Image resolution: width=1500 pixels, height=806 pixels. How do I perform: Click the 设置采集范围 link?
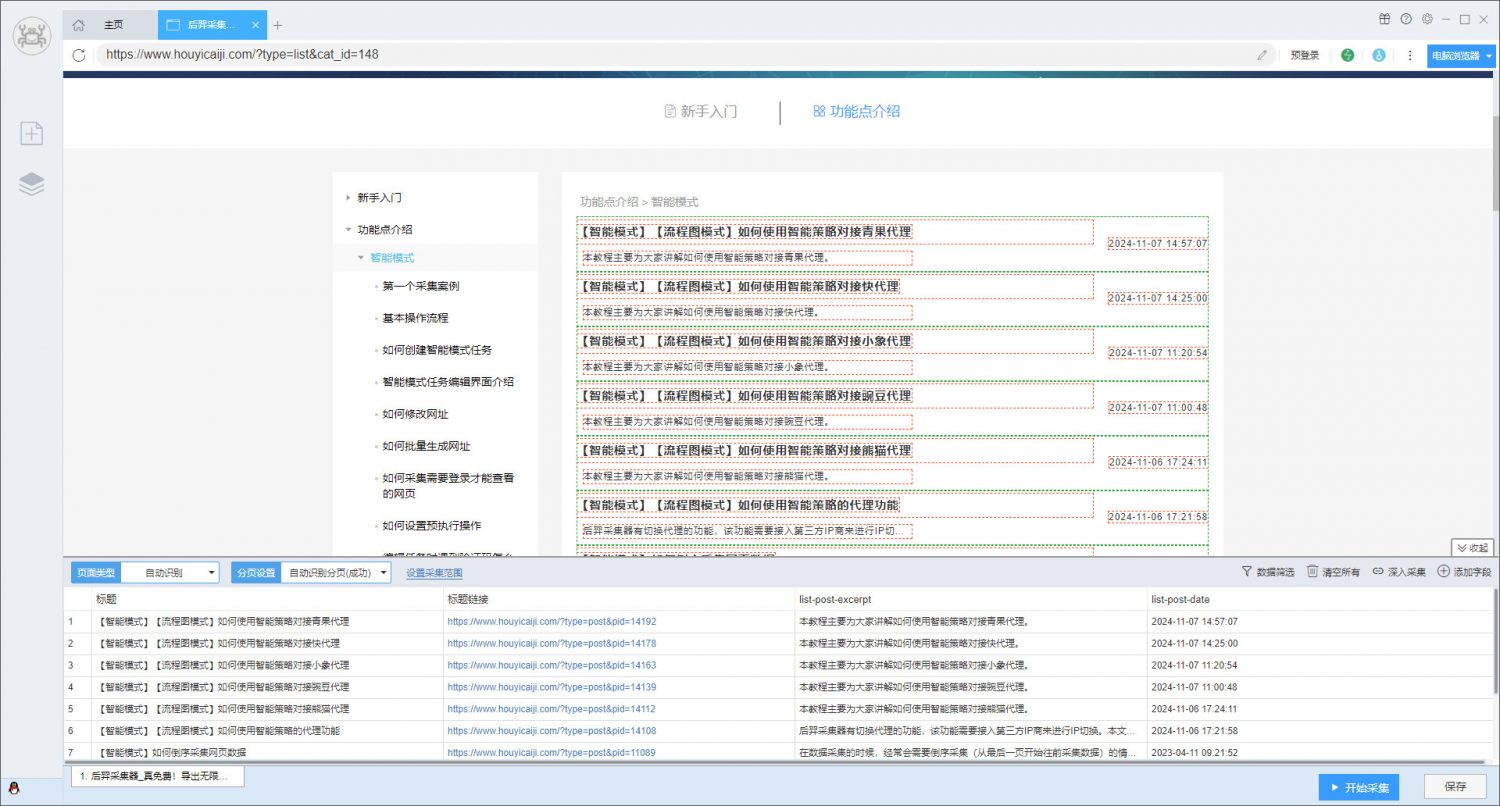[x=434, y=573]
